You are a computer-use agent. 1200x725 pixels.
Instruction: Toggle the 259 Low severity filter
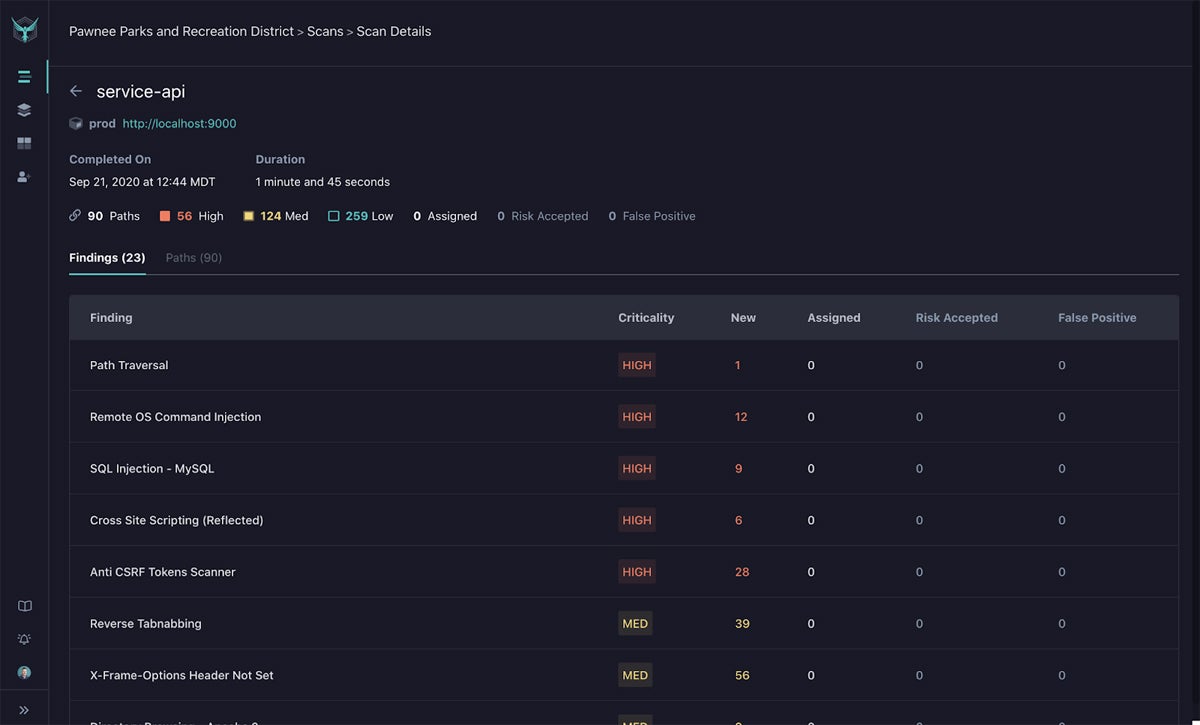coord(360,215)
